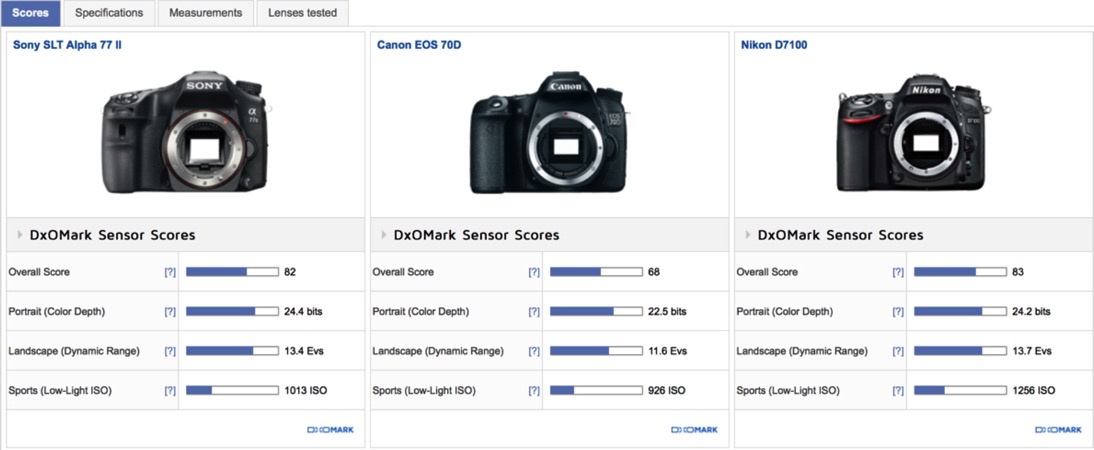Click Nikon low-light bar at 1256 ISO
The width and height of the screenshot is (1094, 450).
tap(961, 391)
